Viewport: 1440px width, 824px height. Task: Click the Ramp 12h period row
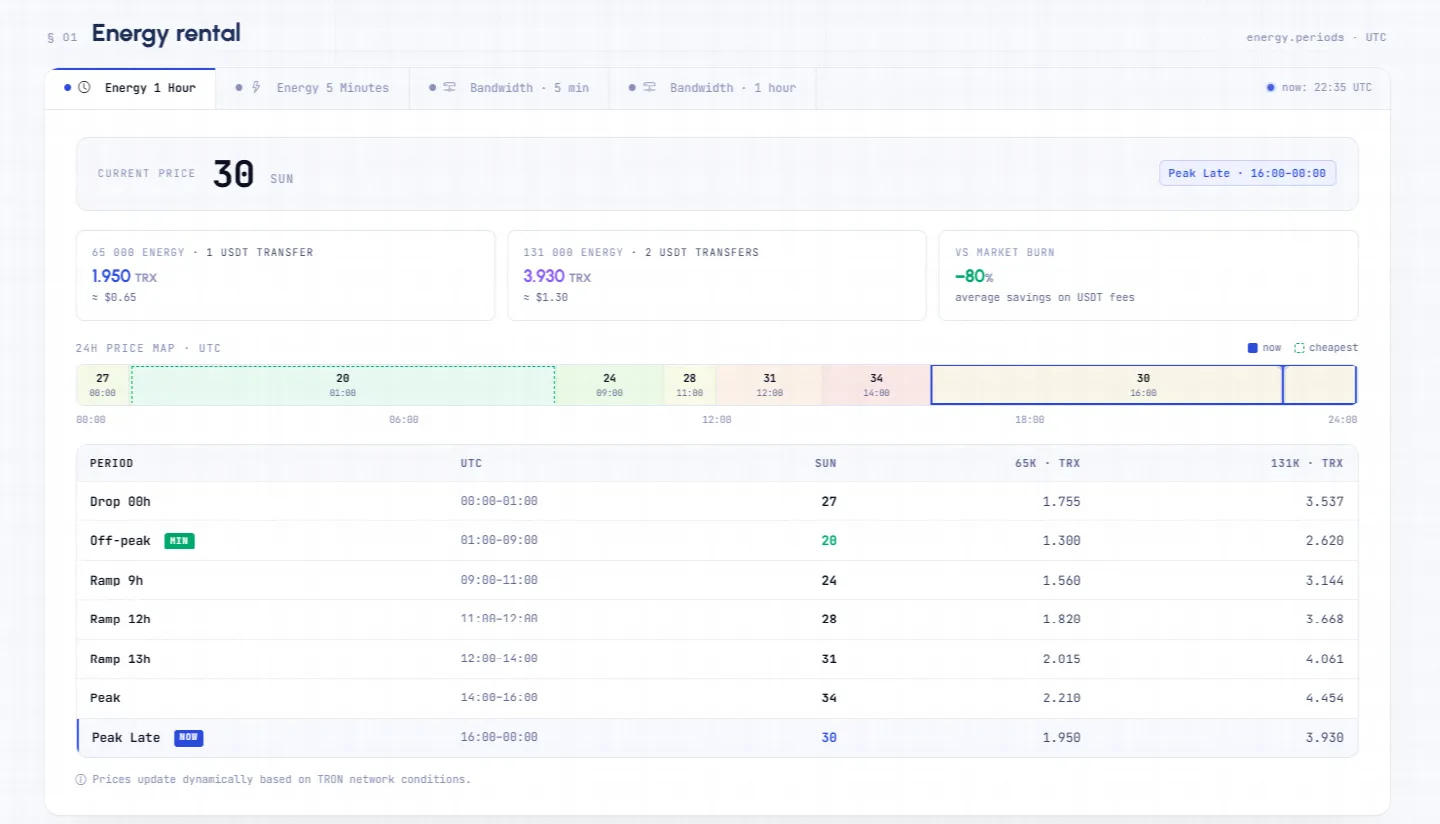tap(717, 619)
